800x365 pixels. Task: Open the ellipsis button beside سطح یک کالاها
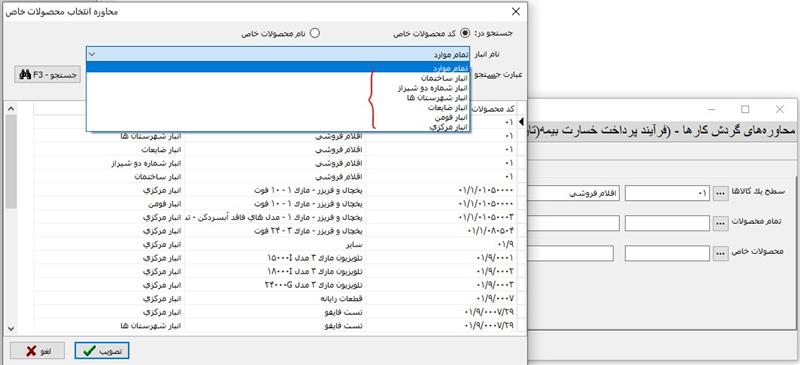[x=720, y=193]
